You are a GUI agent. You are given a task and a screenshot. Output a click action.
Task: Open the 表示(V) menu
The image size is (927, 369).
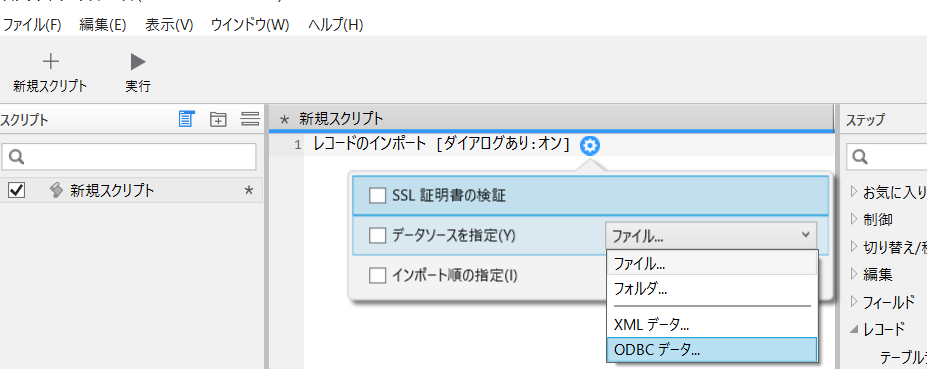[x=169, y=25]
